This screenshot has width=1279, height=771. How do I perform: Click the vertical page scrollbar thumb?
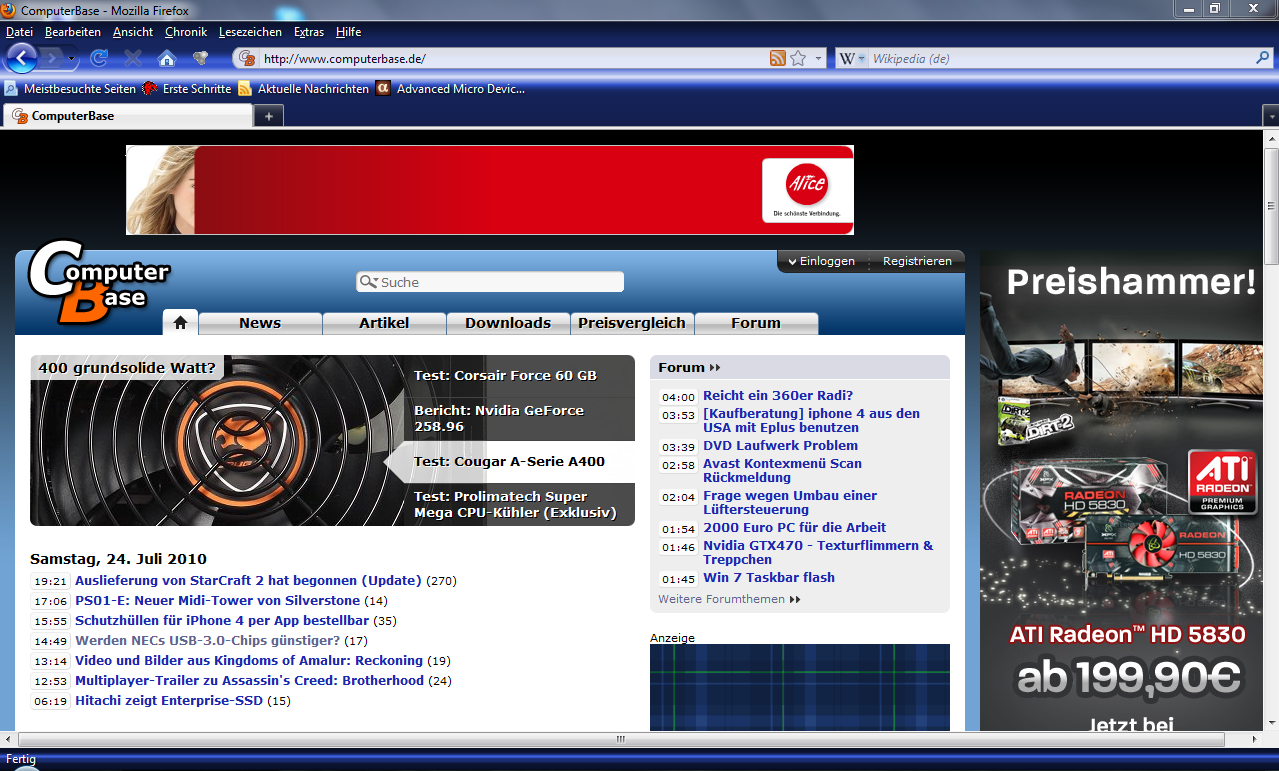1271,204
